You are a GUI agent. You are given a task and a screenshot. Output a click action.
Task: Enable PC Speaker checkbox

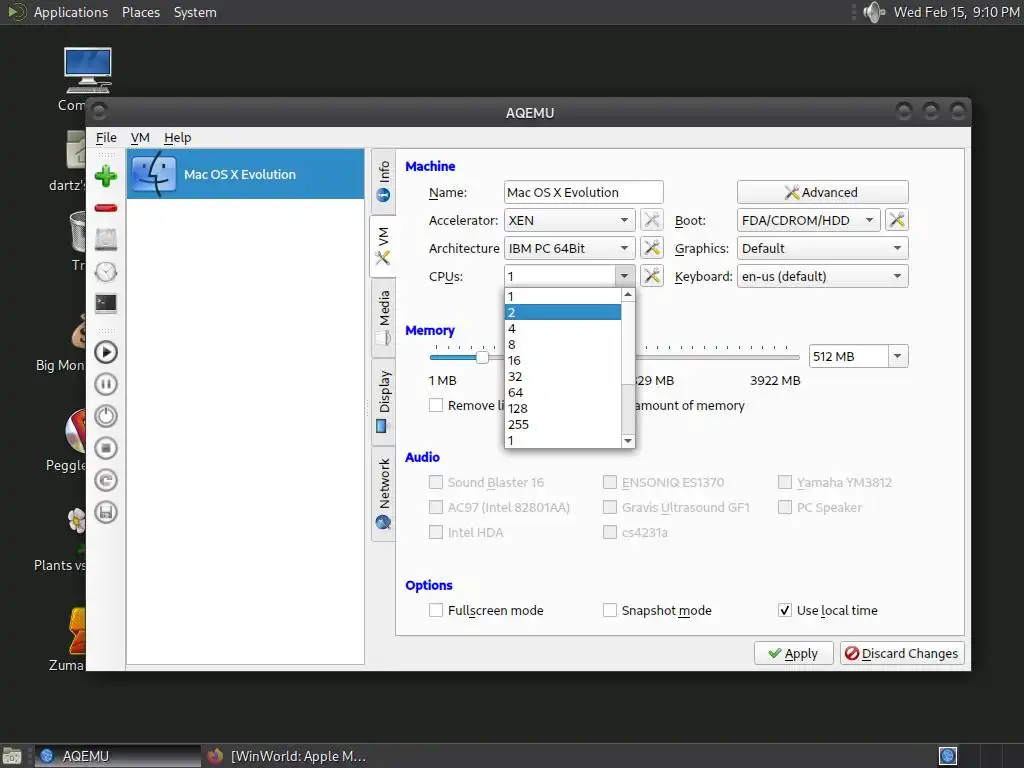pyautogui.click(x=784, y=507)
